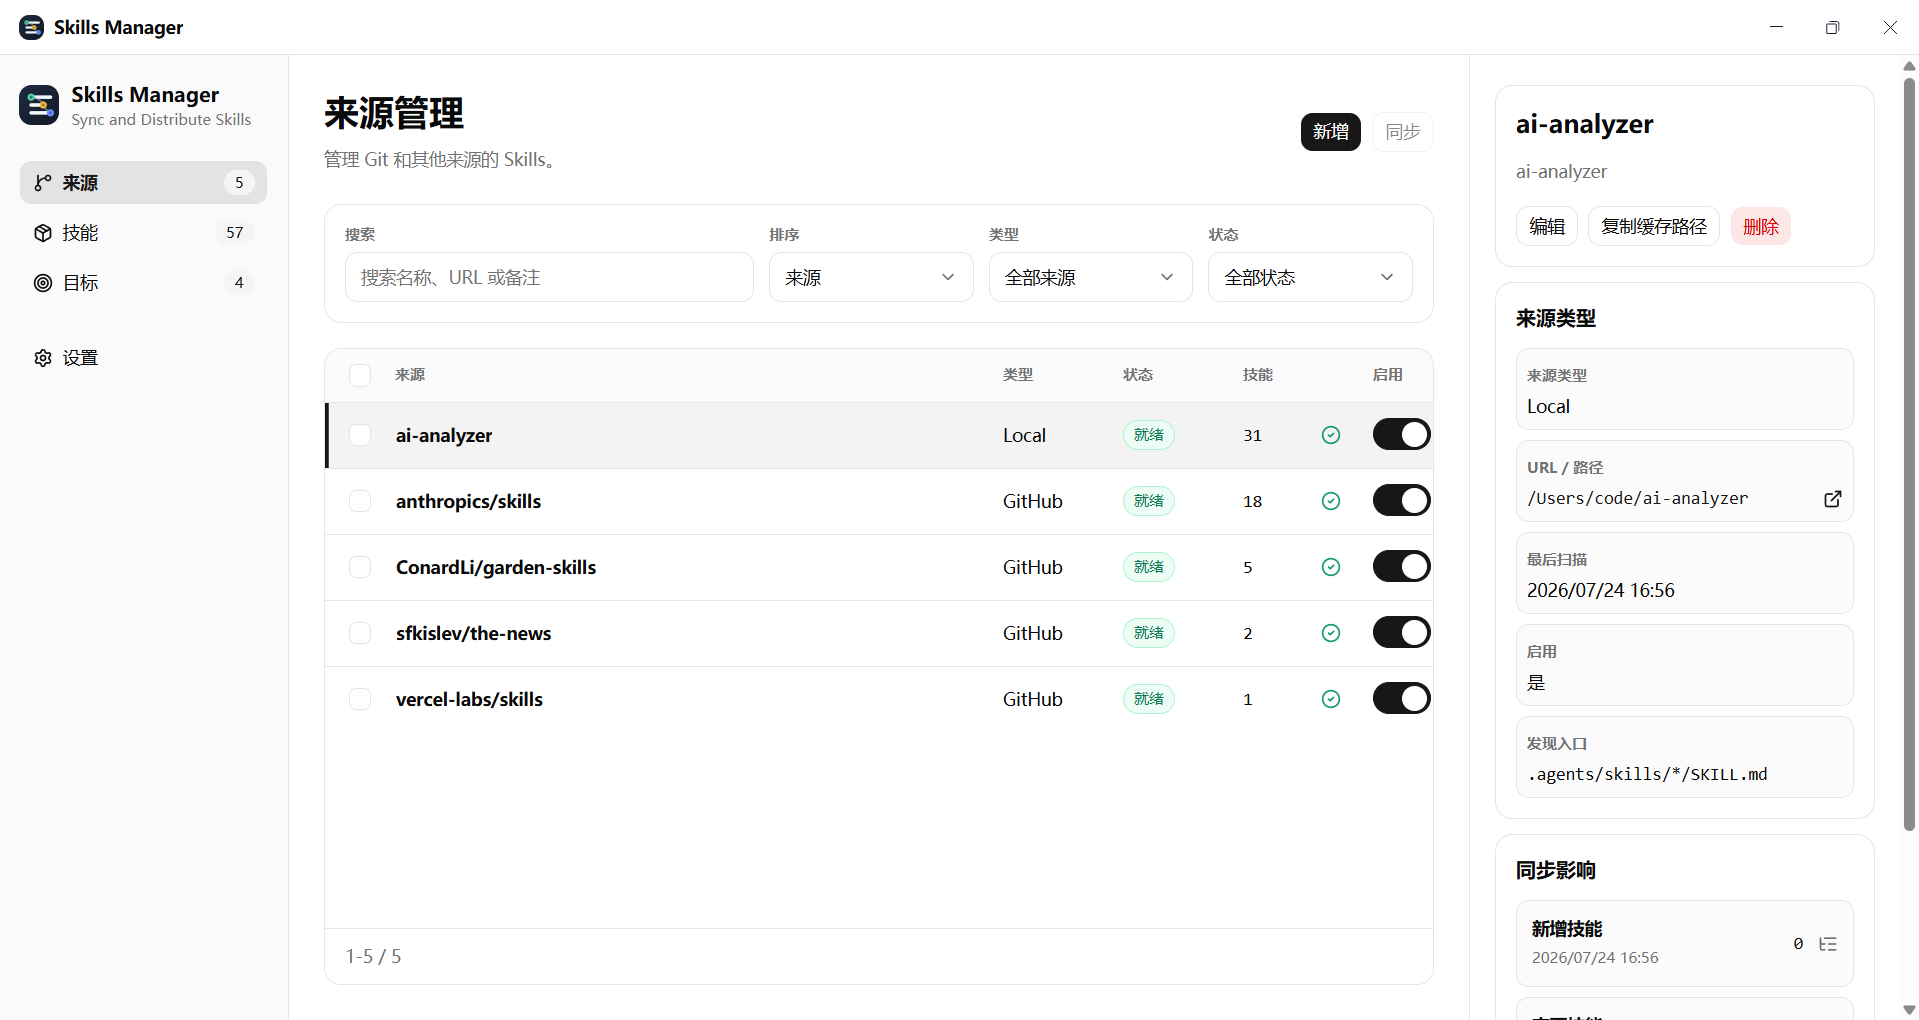Click the green check status icon for sfkislev/the-news
This screenshot has height=1020, width=1919.
pyautogui.click(x=1331, y=633)
